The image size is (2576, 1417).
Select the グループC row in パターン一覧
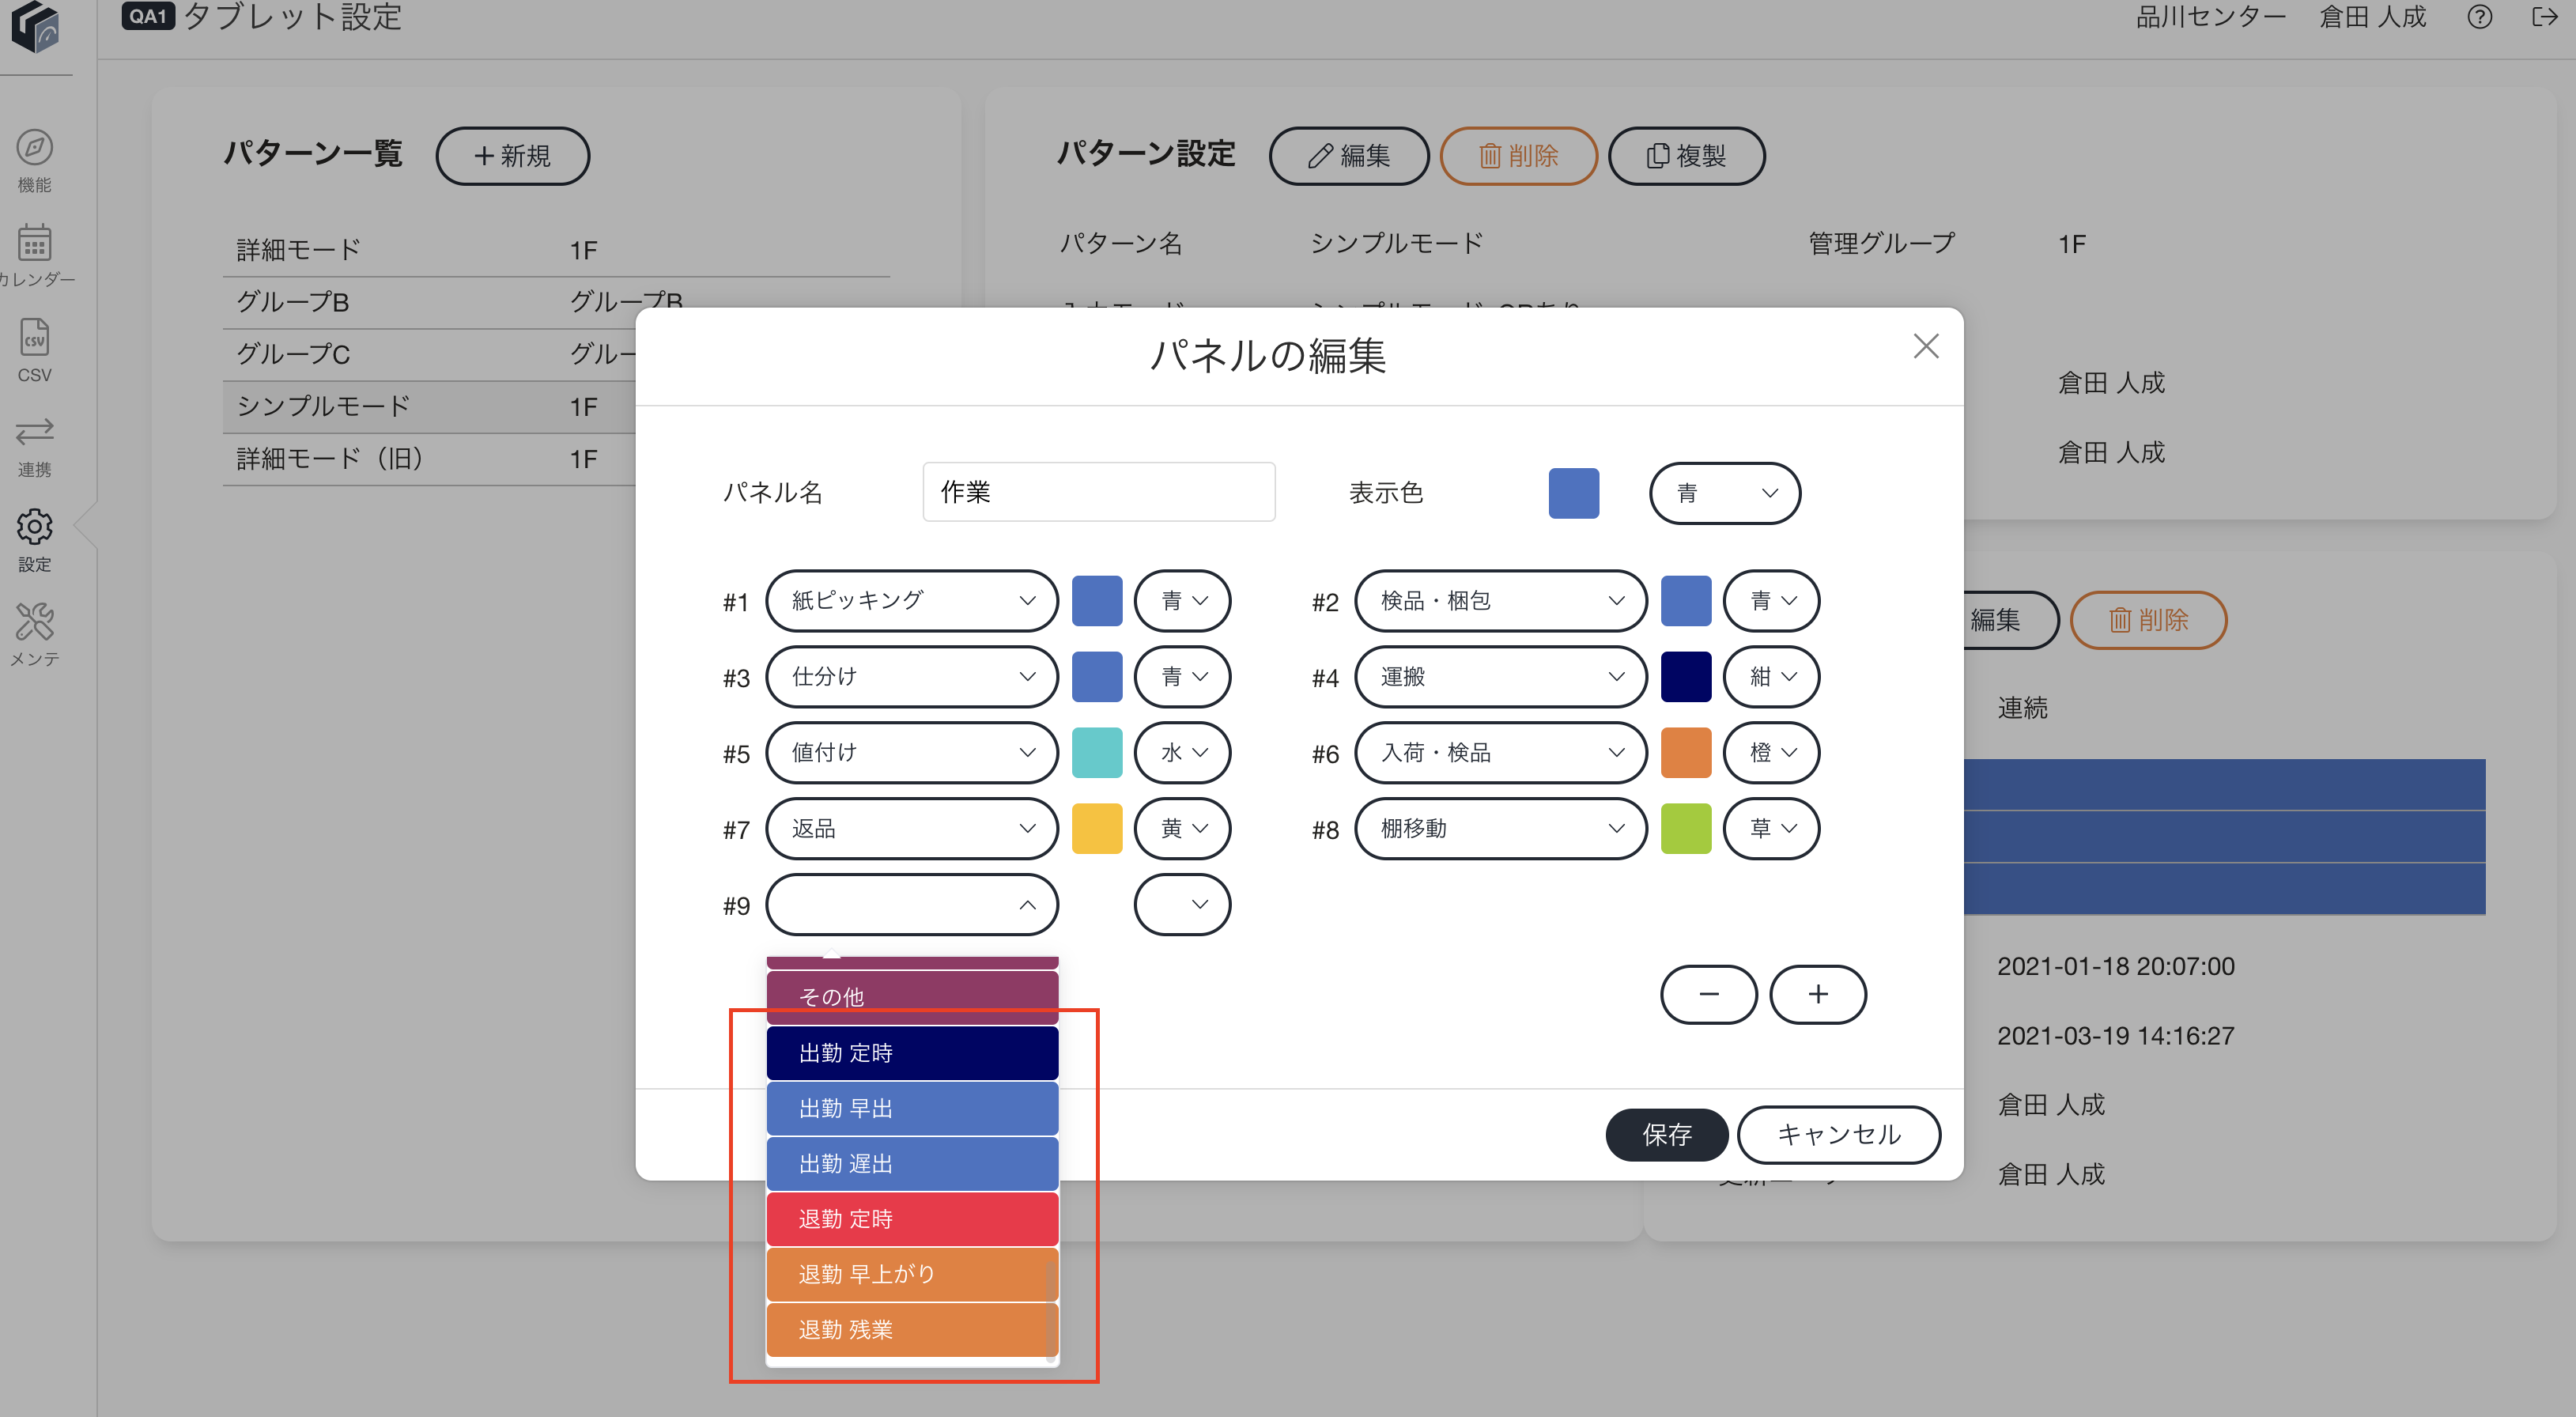555,354
